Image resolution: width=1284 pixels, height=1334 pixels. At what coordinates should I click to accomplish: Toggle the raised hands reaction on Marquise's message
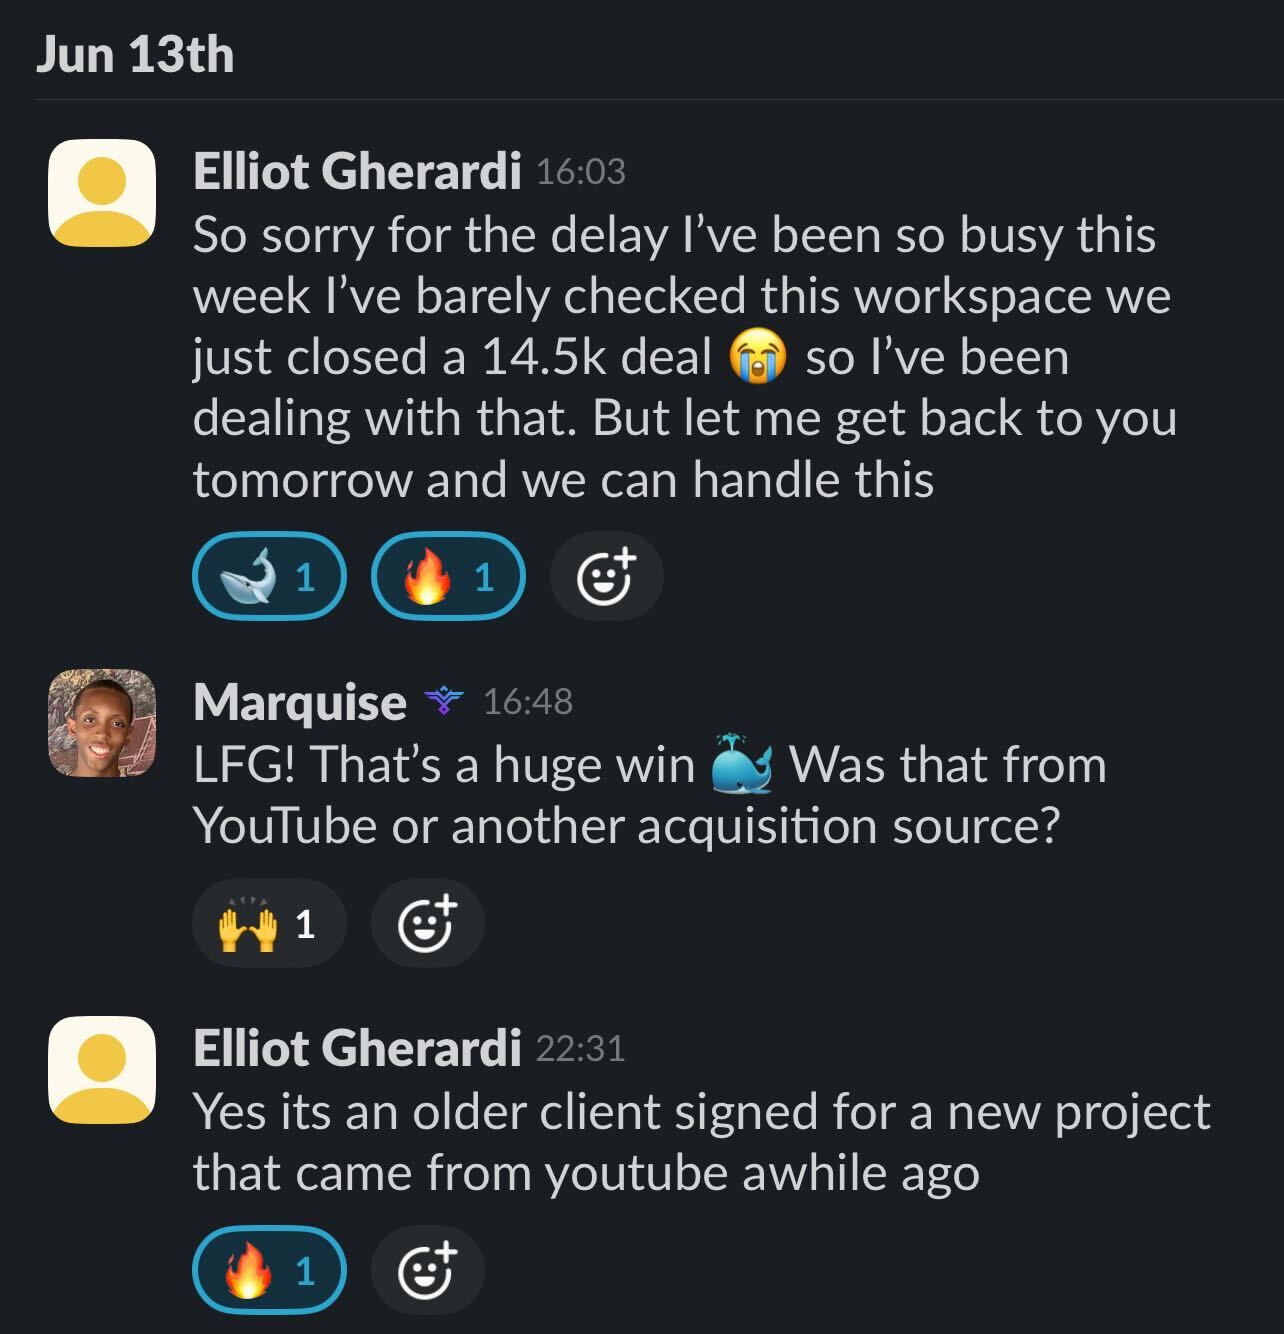tap(269, 923)
